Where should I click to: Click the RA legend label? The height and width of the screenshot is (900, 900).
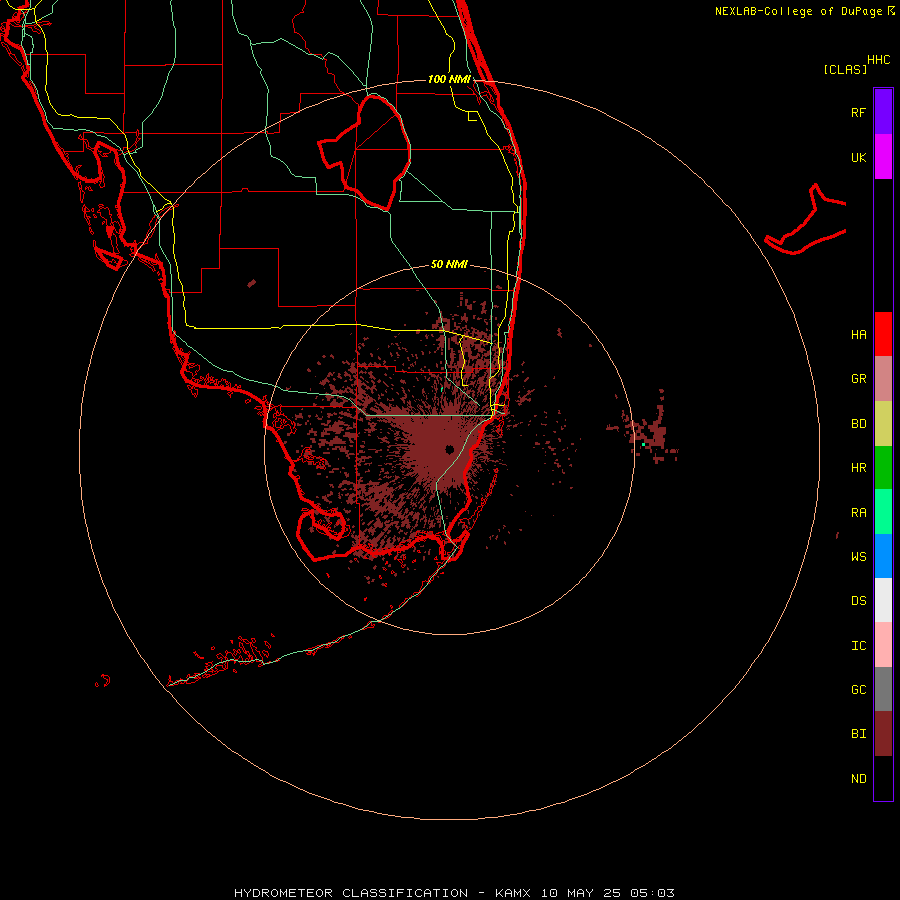pos(858,512)
